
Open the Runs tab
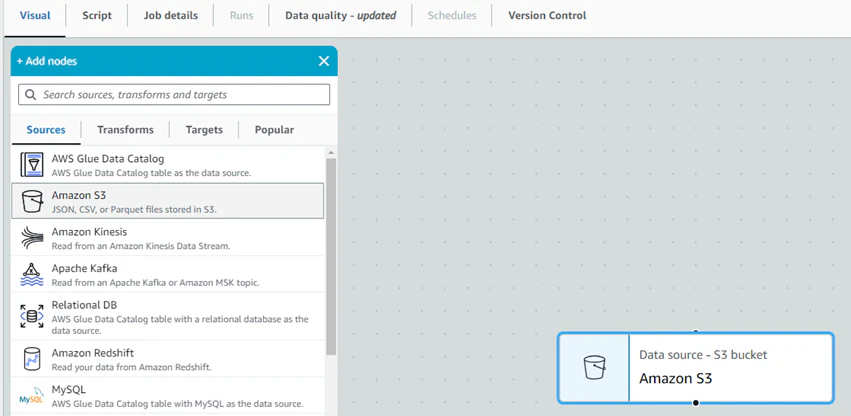coord(242,15)
